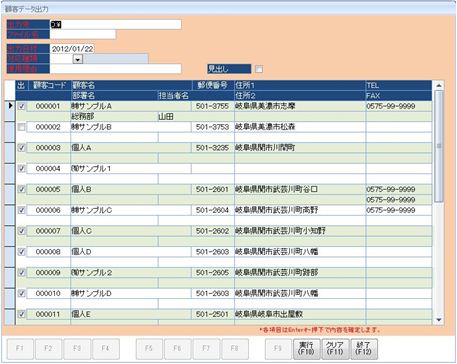The height and width of the screenshot is (364, 457).
Task: Toggle output checkbox for customer 000009
Action: pos(22,273)
